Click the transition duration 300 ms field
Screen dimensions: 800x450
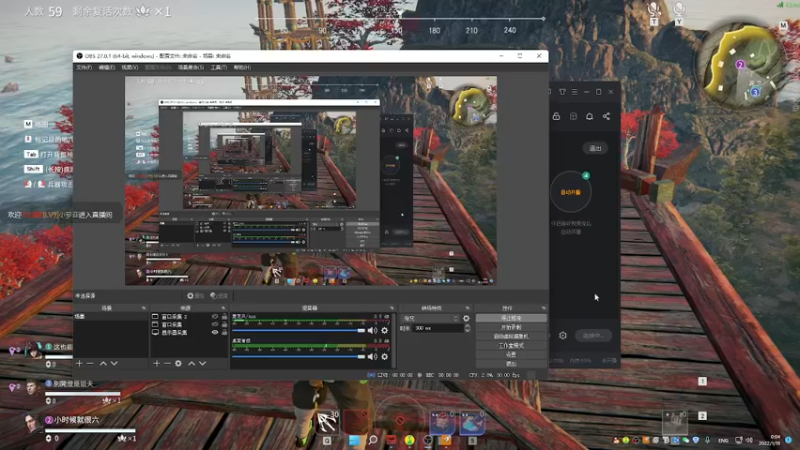click(438, 329)
